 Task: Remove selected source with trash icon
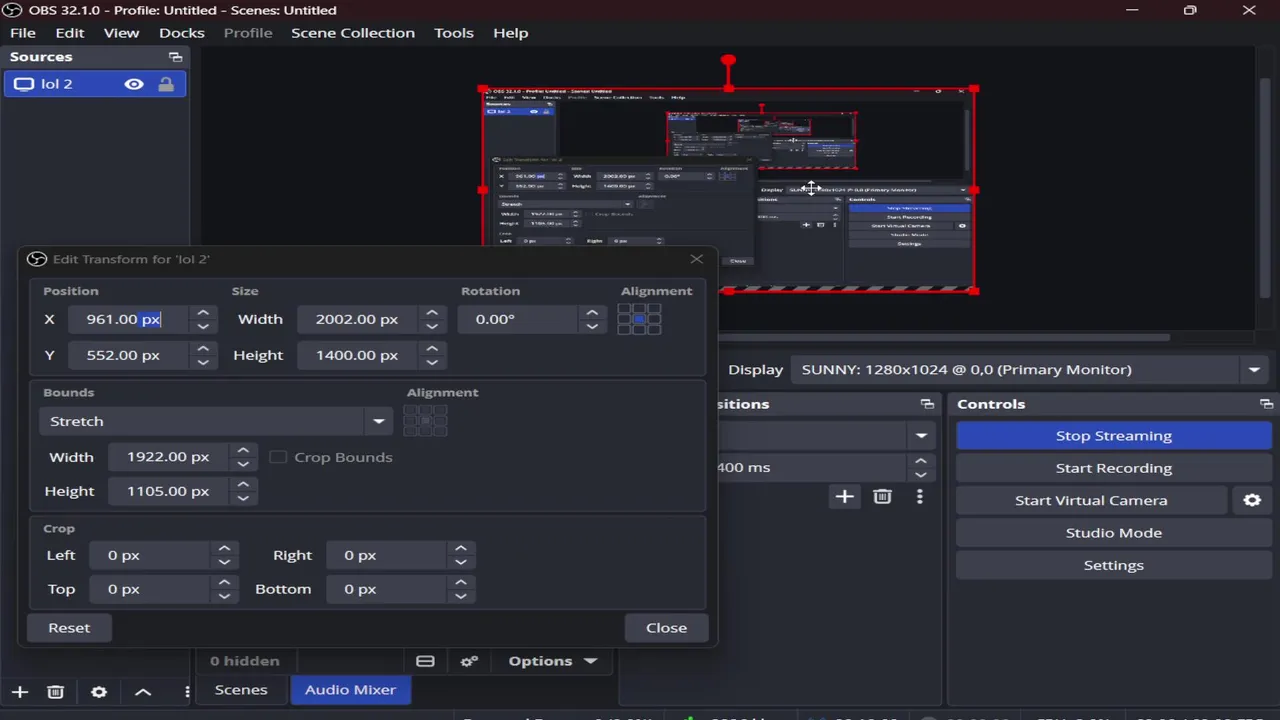tap(55, 692)
